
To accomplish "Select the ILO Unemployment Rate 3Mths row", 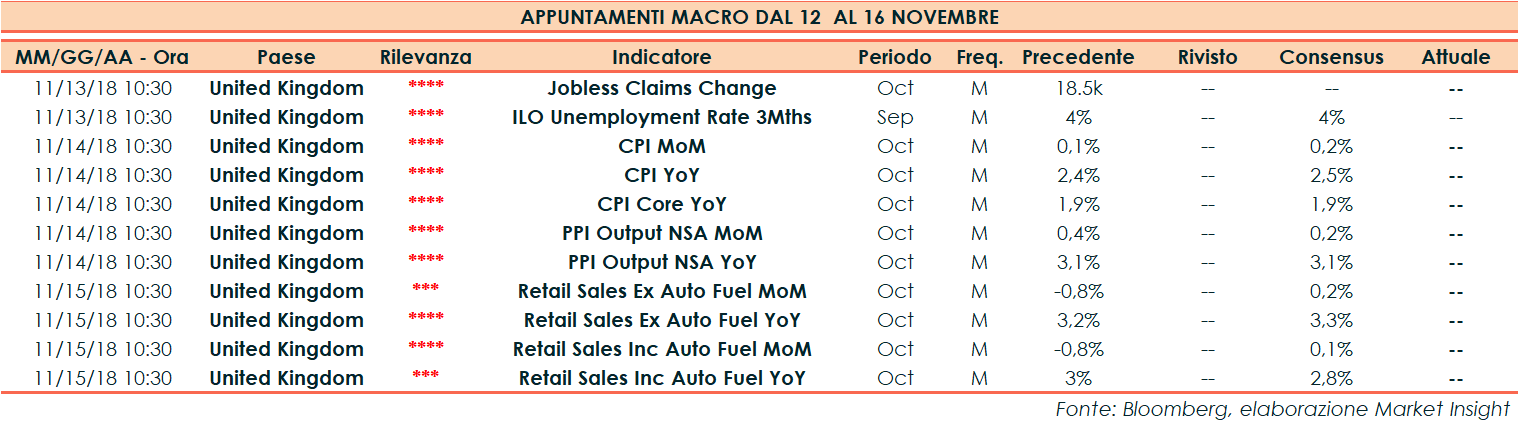I will pyautogui.click(x=662, y=117).
